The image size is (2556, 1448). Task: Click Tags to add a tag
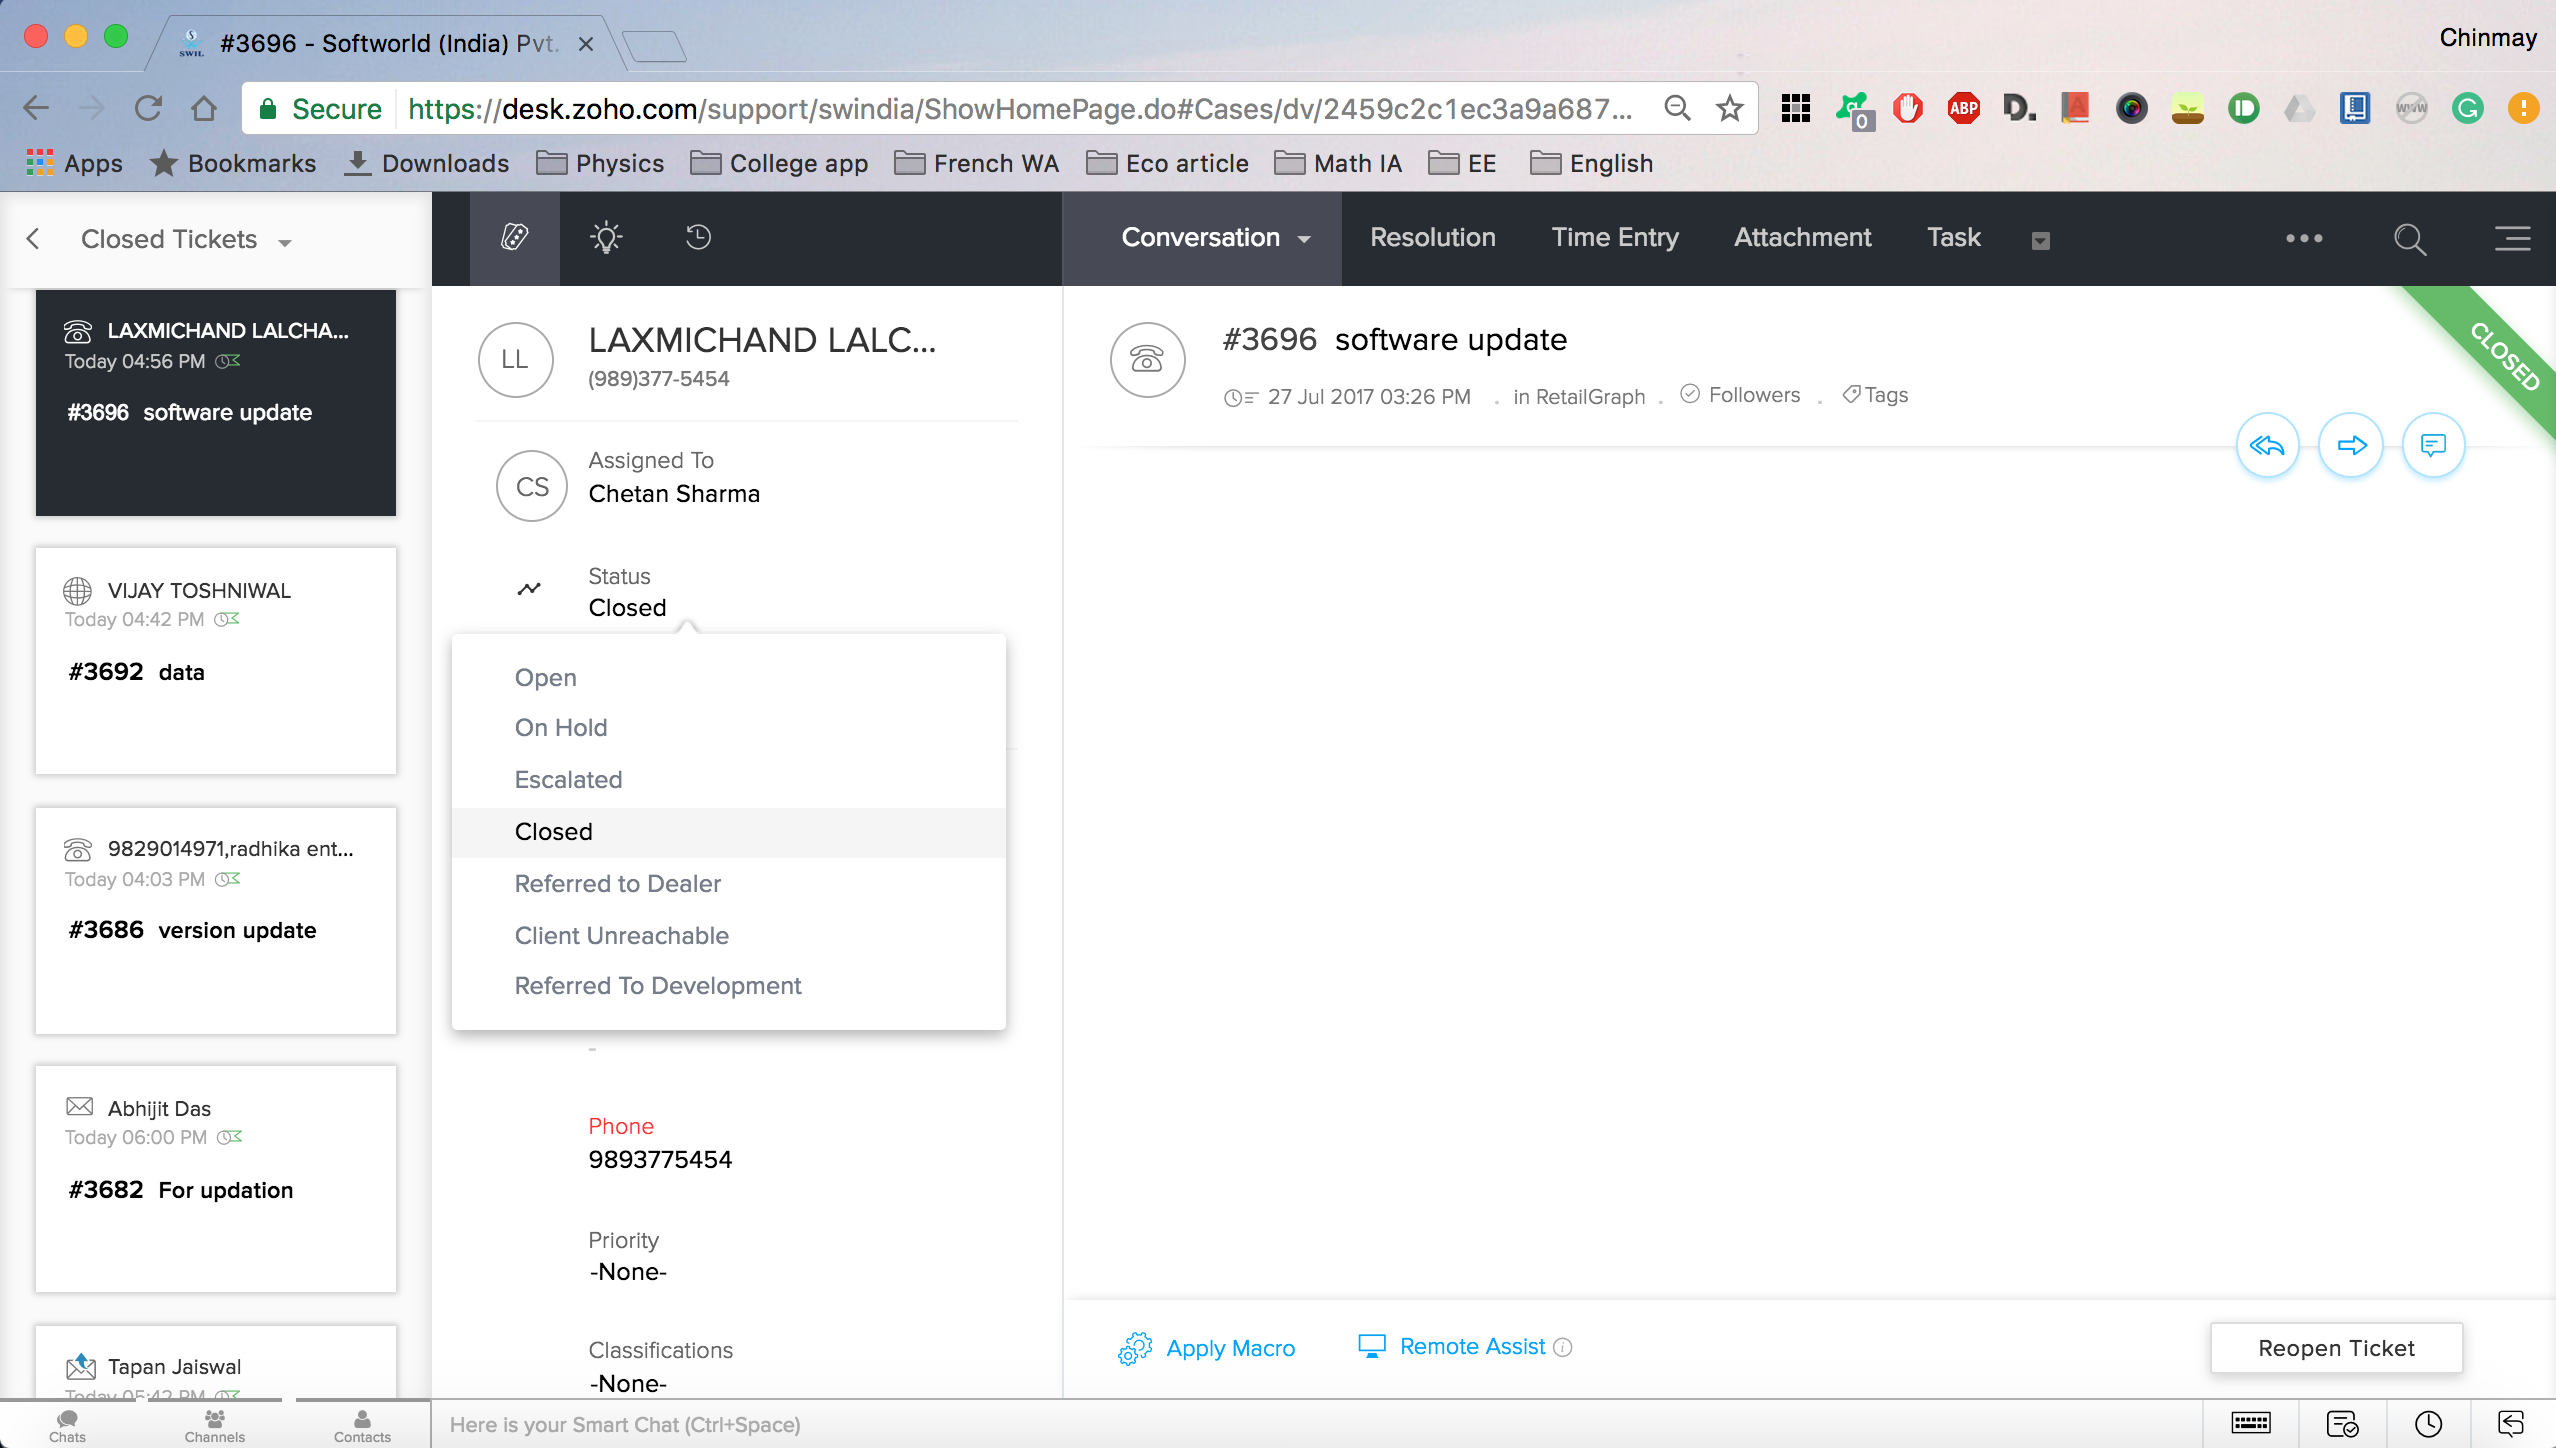tap(1876, 395)
